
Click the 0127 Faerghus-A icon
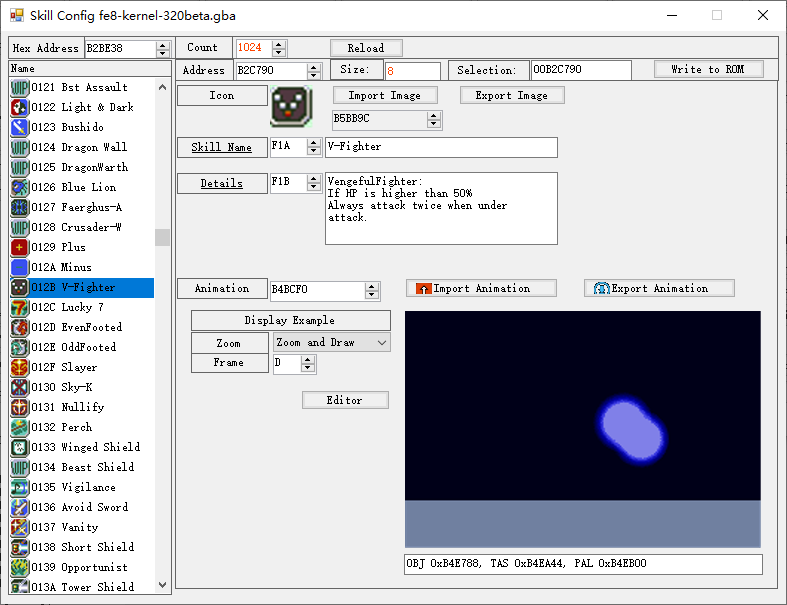20,207
